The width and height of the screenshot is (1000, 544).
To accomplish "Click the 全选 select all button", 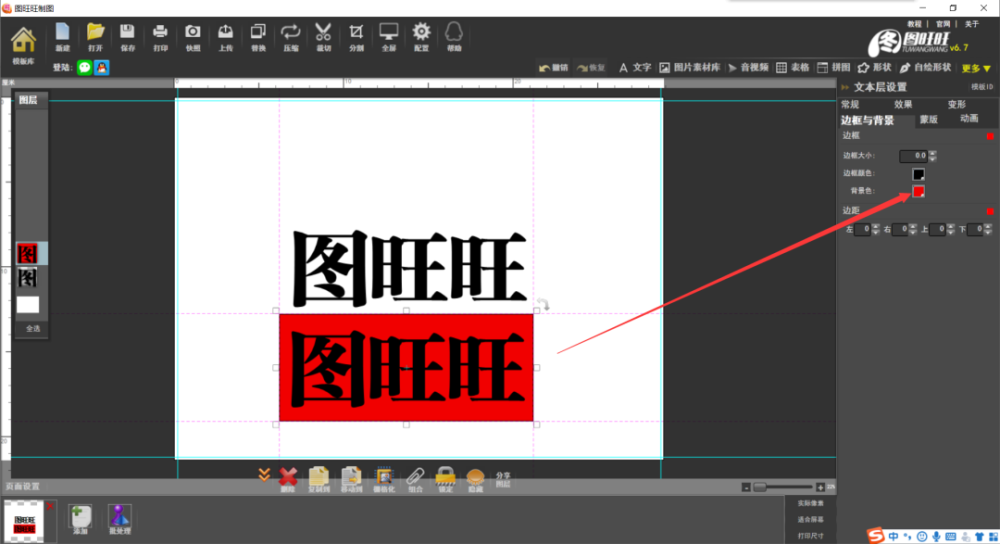I will tap(33, 328).
